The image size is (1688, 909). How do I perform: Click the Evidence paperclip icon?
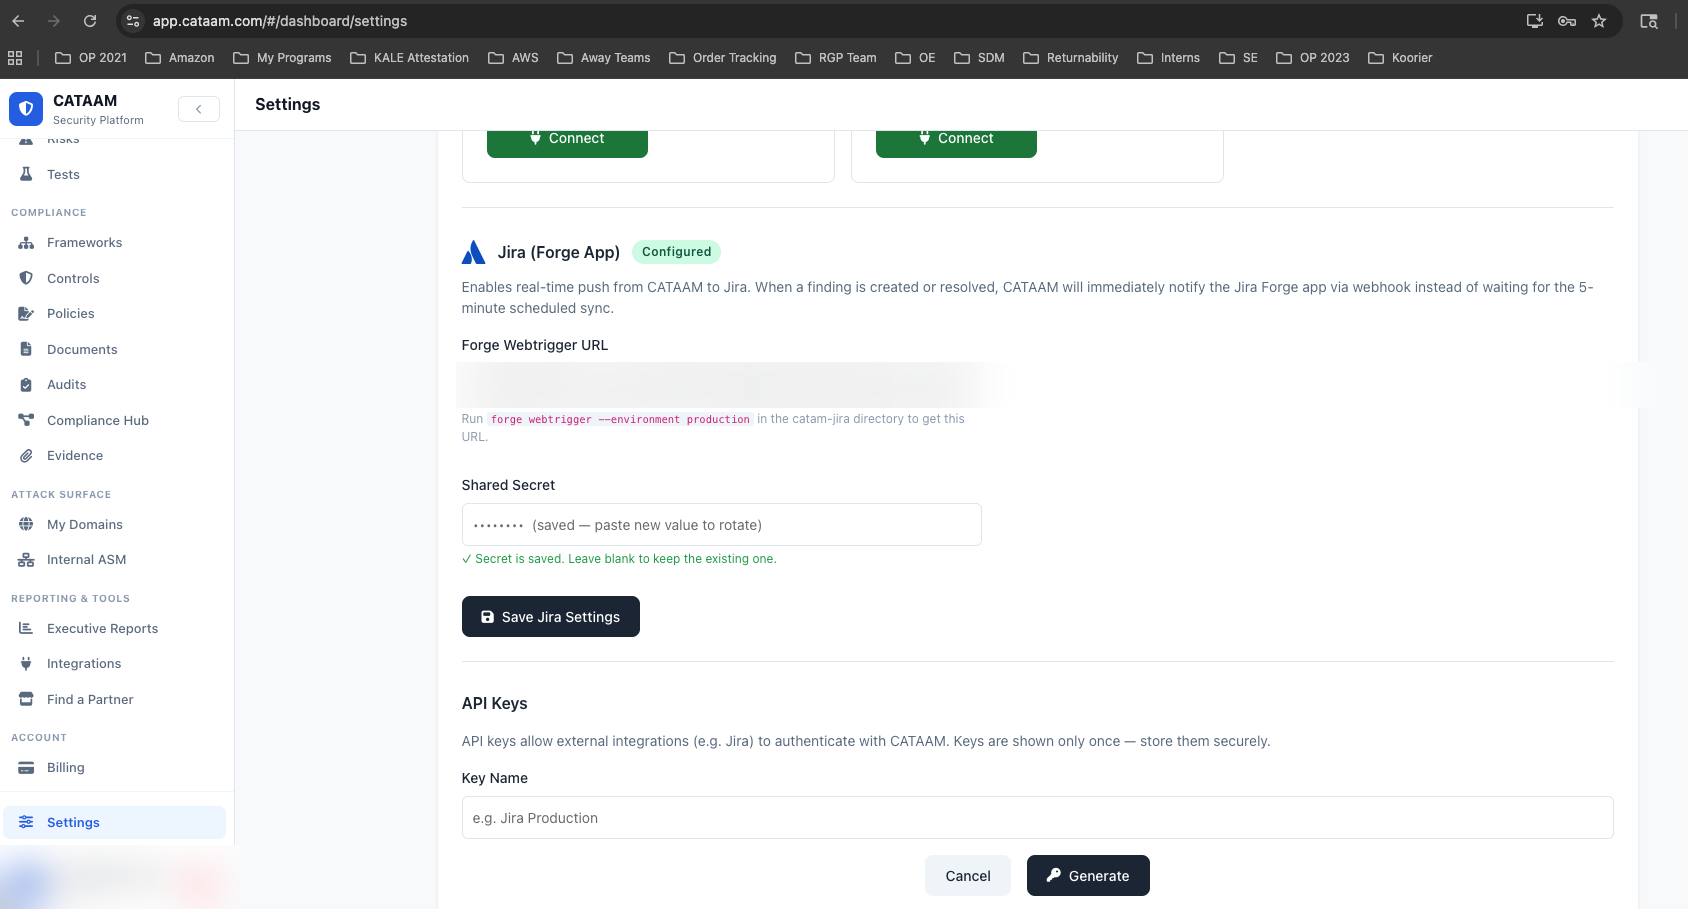coord(26,456)
